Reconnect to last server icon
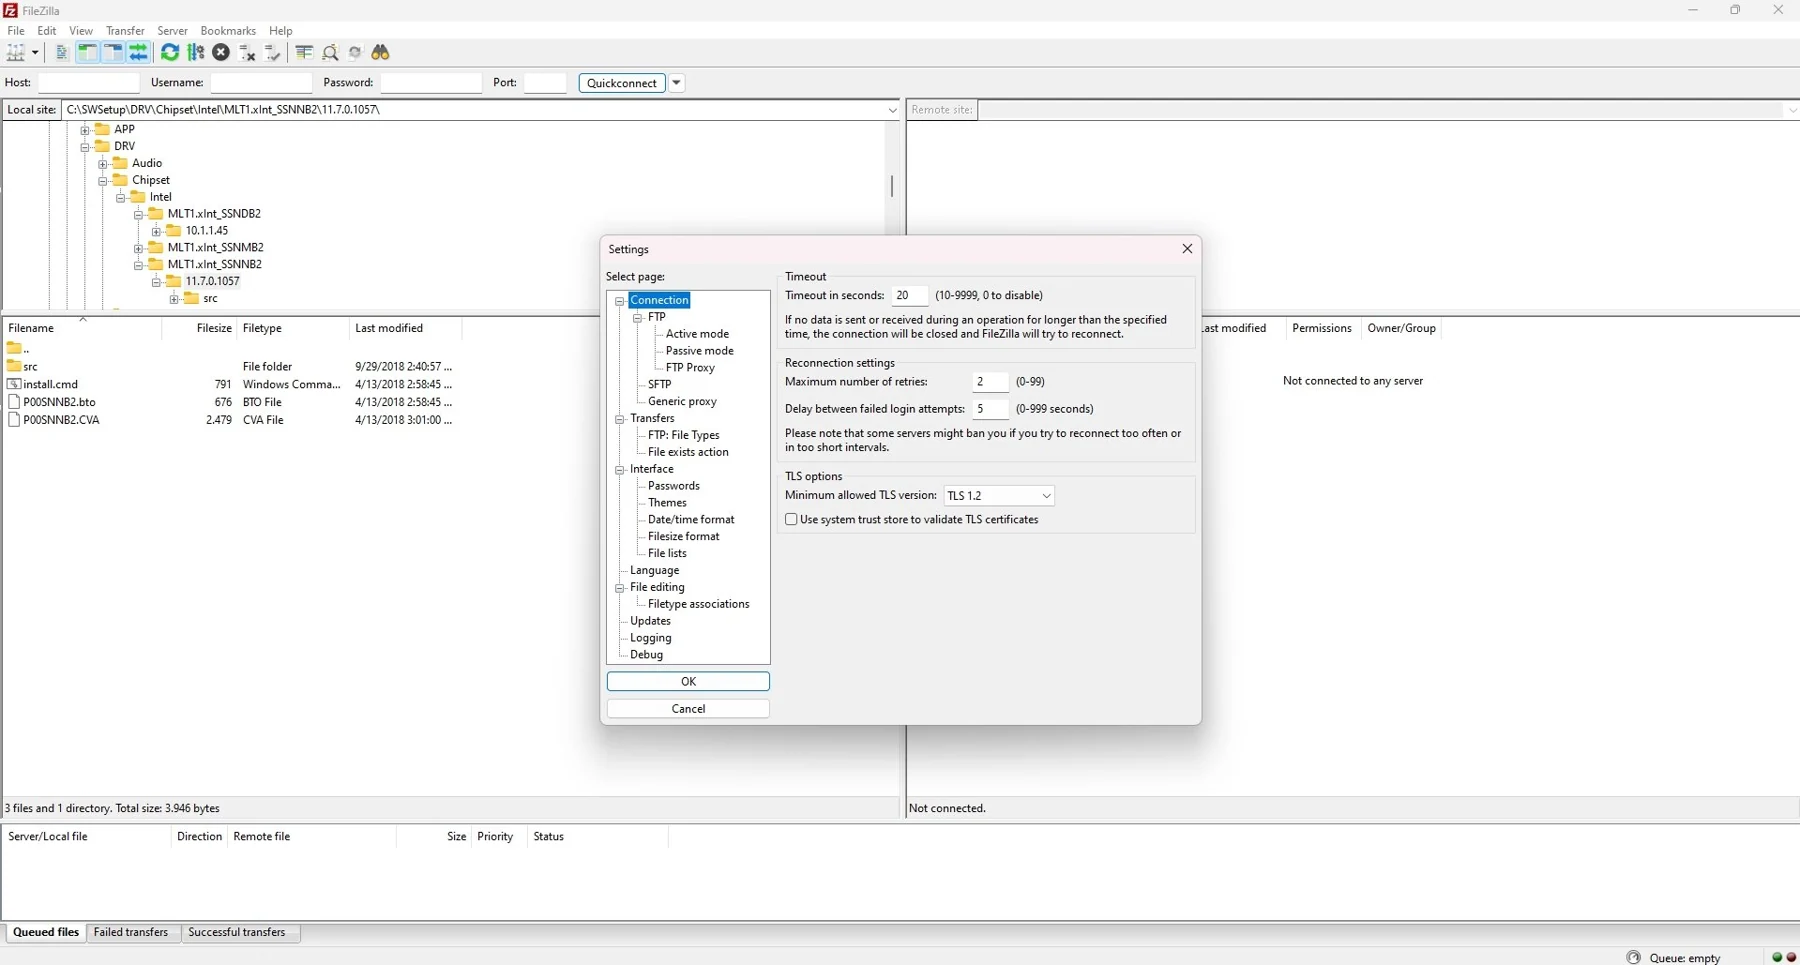 (272, 52)
